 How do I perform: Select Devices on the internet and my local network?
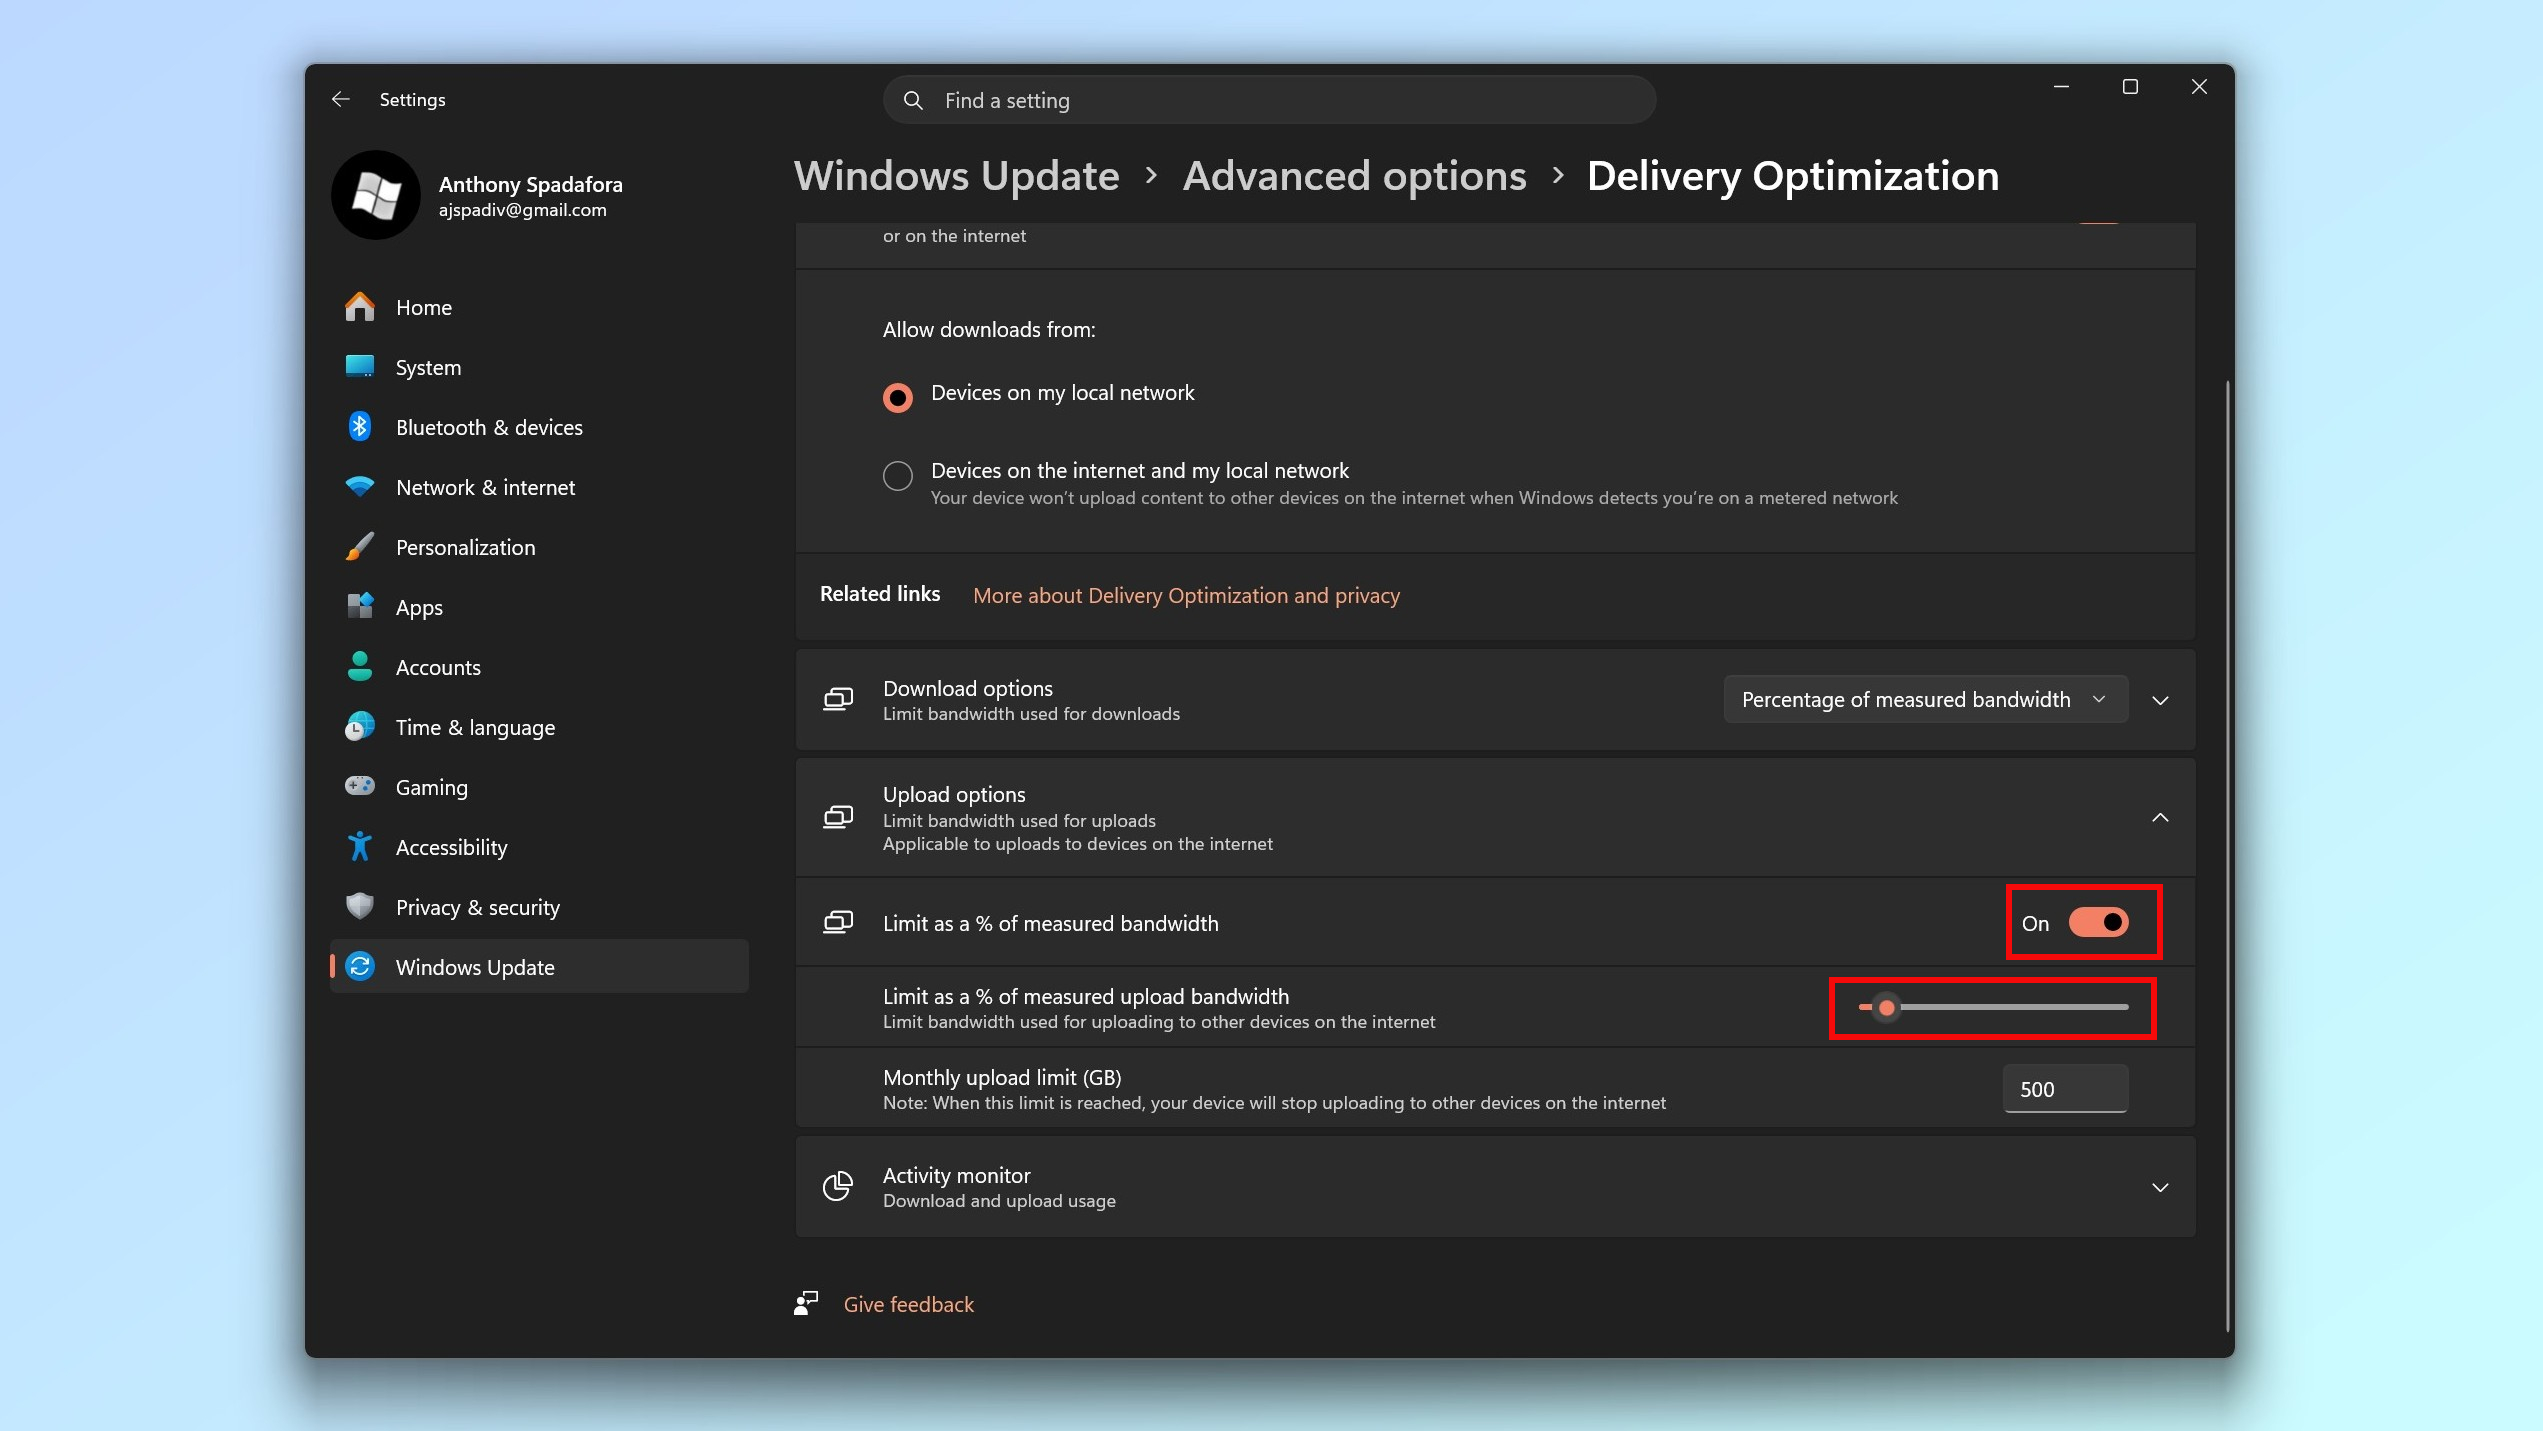pyautogui.click(x=897, y=476)
